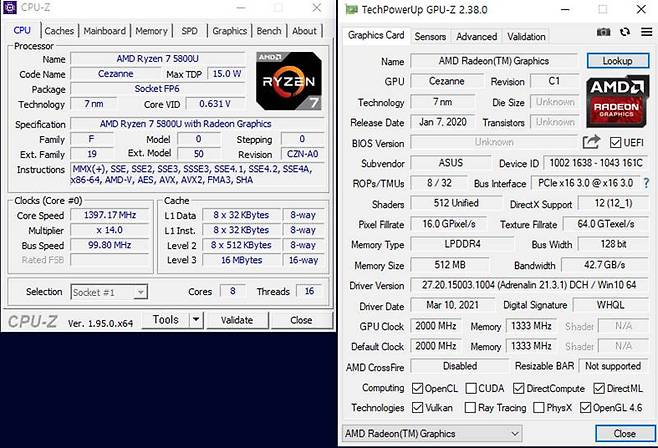Open the Validation tab in GPU-Z

[526, 37]
